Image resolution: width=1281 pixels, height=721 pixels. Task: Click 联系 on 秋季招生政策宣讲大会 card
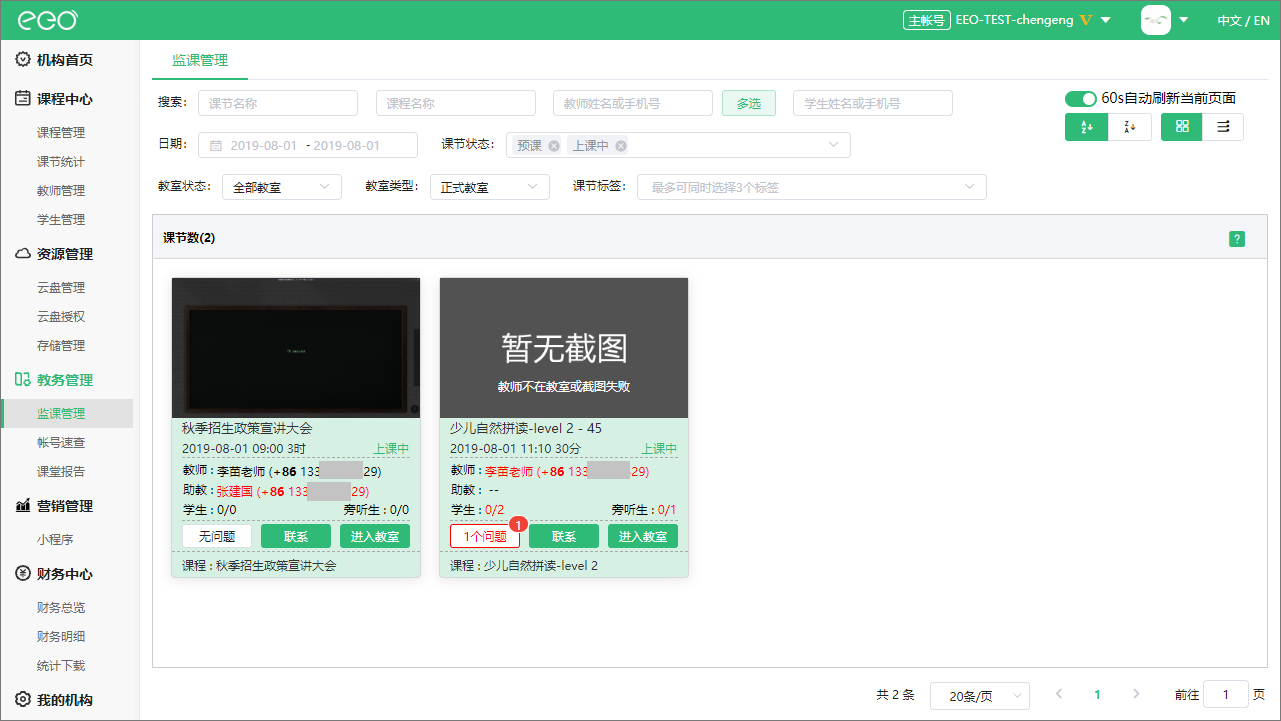pyautogui.click(x=296, y=536)
